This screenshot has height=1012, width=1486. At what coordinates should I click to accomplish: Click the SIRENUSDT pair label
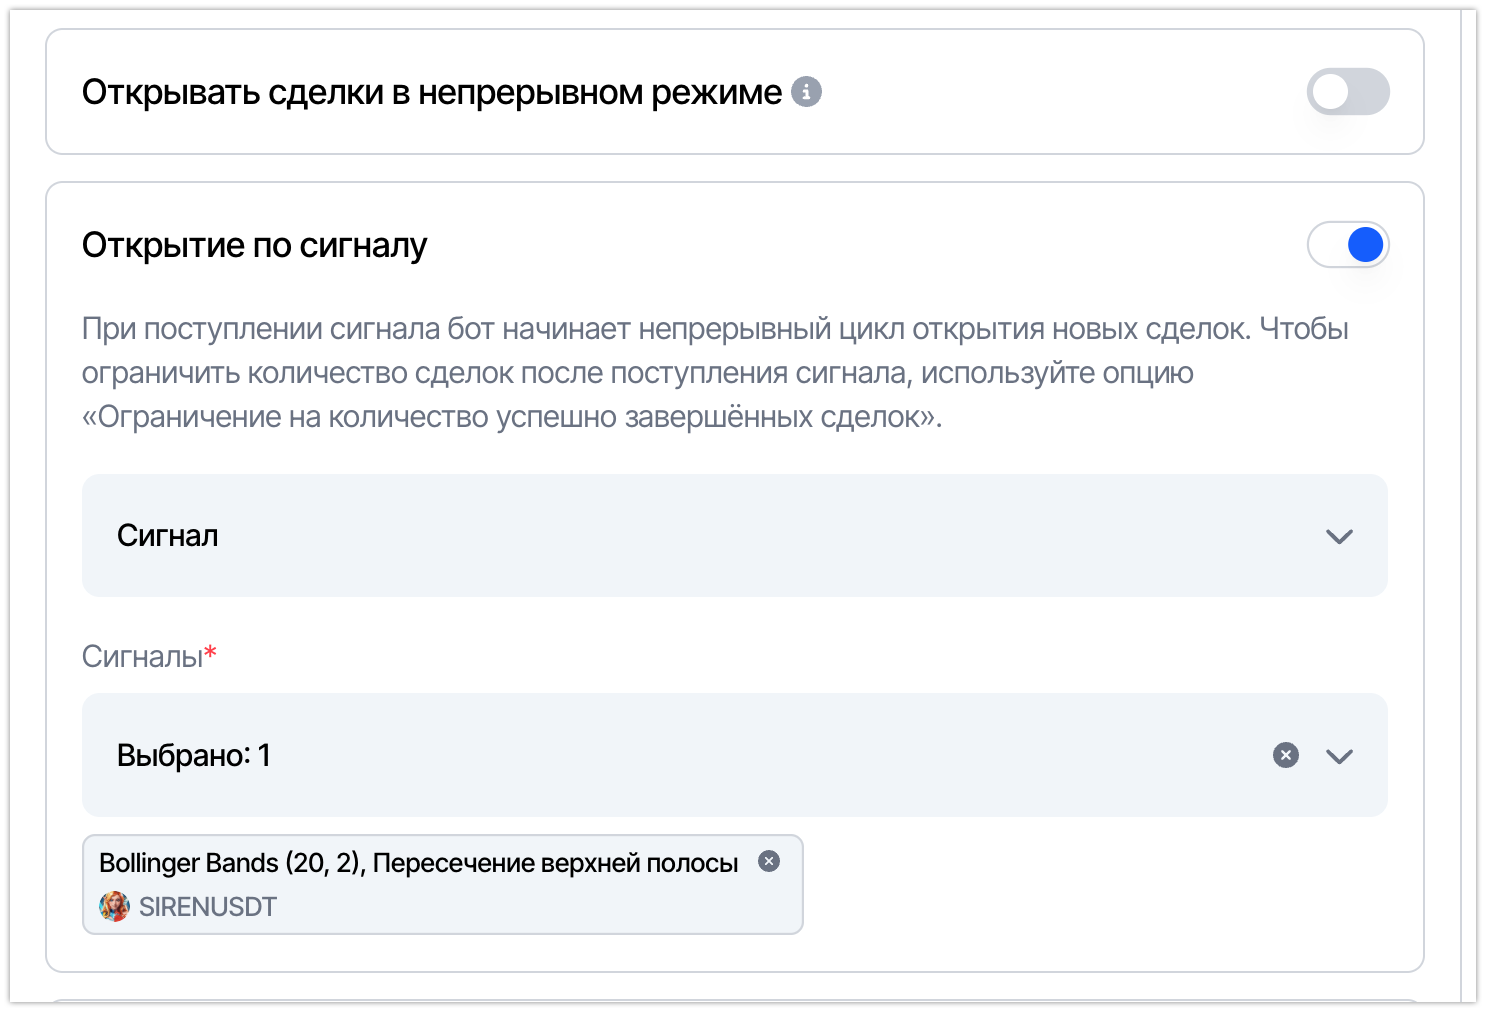point(208,907)
